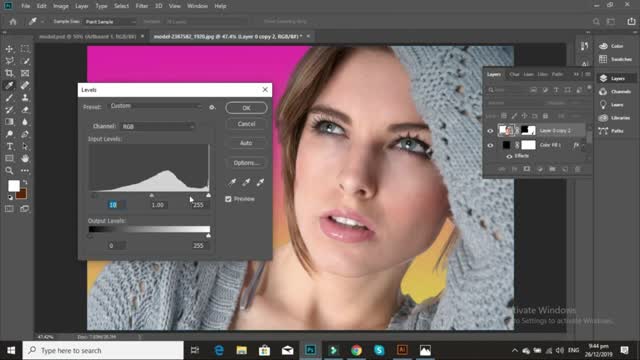Select the Healing Brush tool
The height and width of the screenshot is (360, 640).
(x=25, y=85)
